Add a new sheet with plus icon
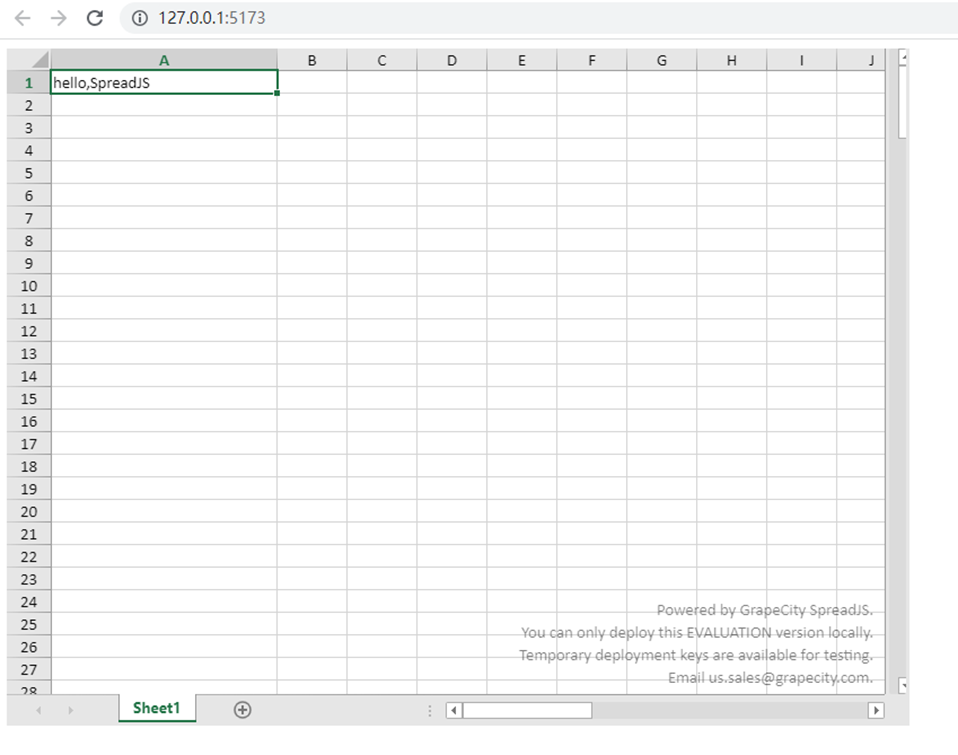This screenshot has width=958, height=755. pyautogui.click(x=243, y=709)
